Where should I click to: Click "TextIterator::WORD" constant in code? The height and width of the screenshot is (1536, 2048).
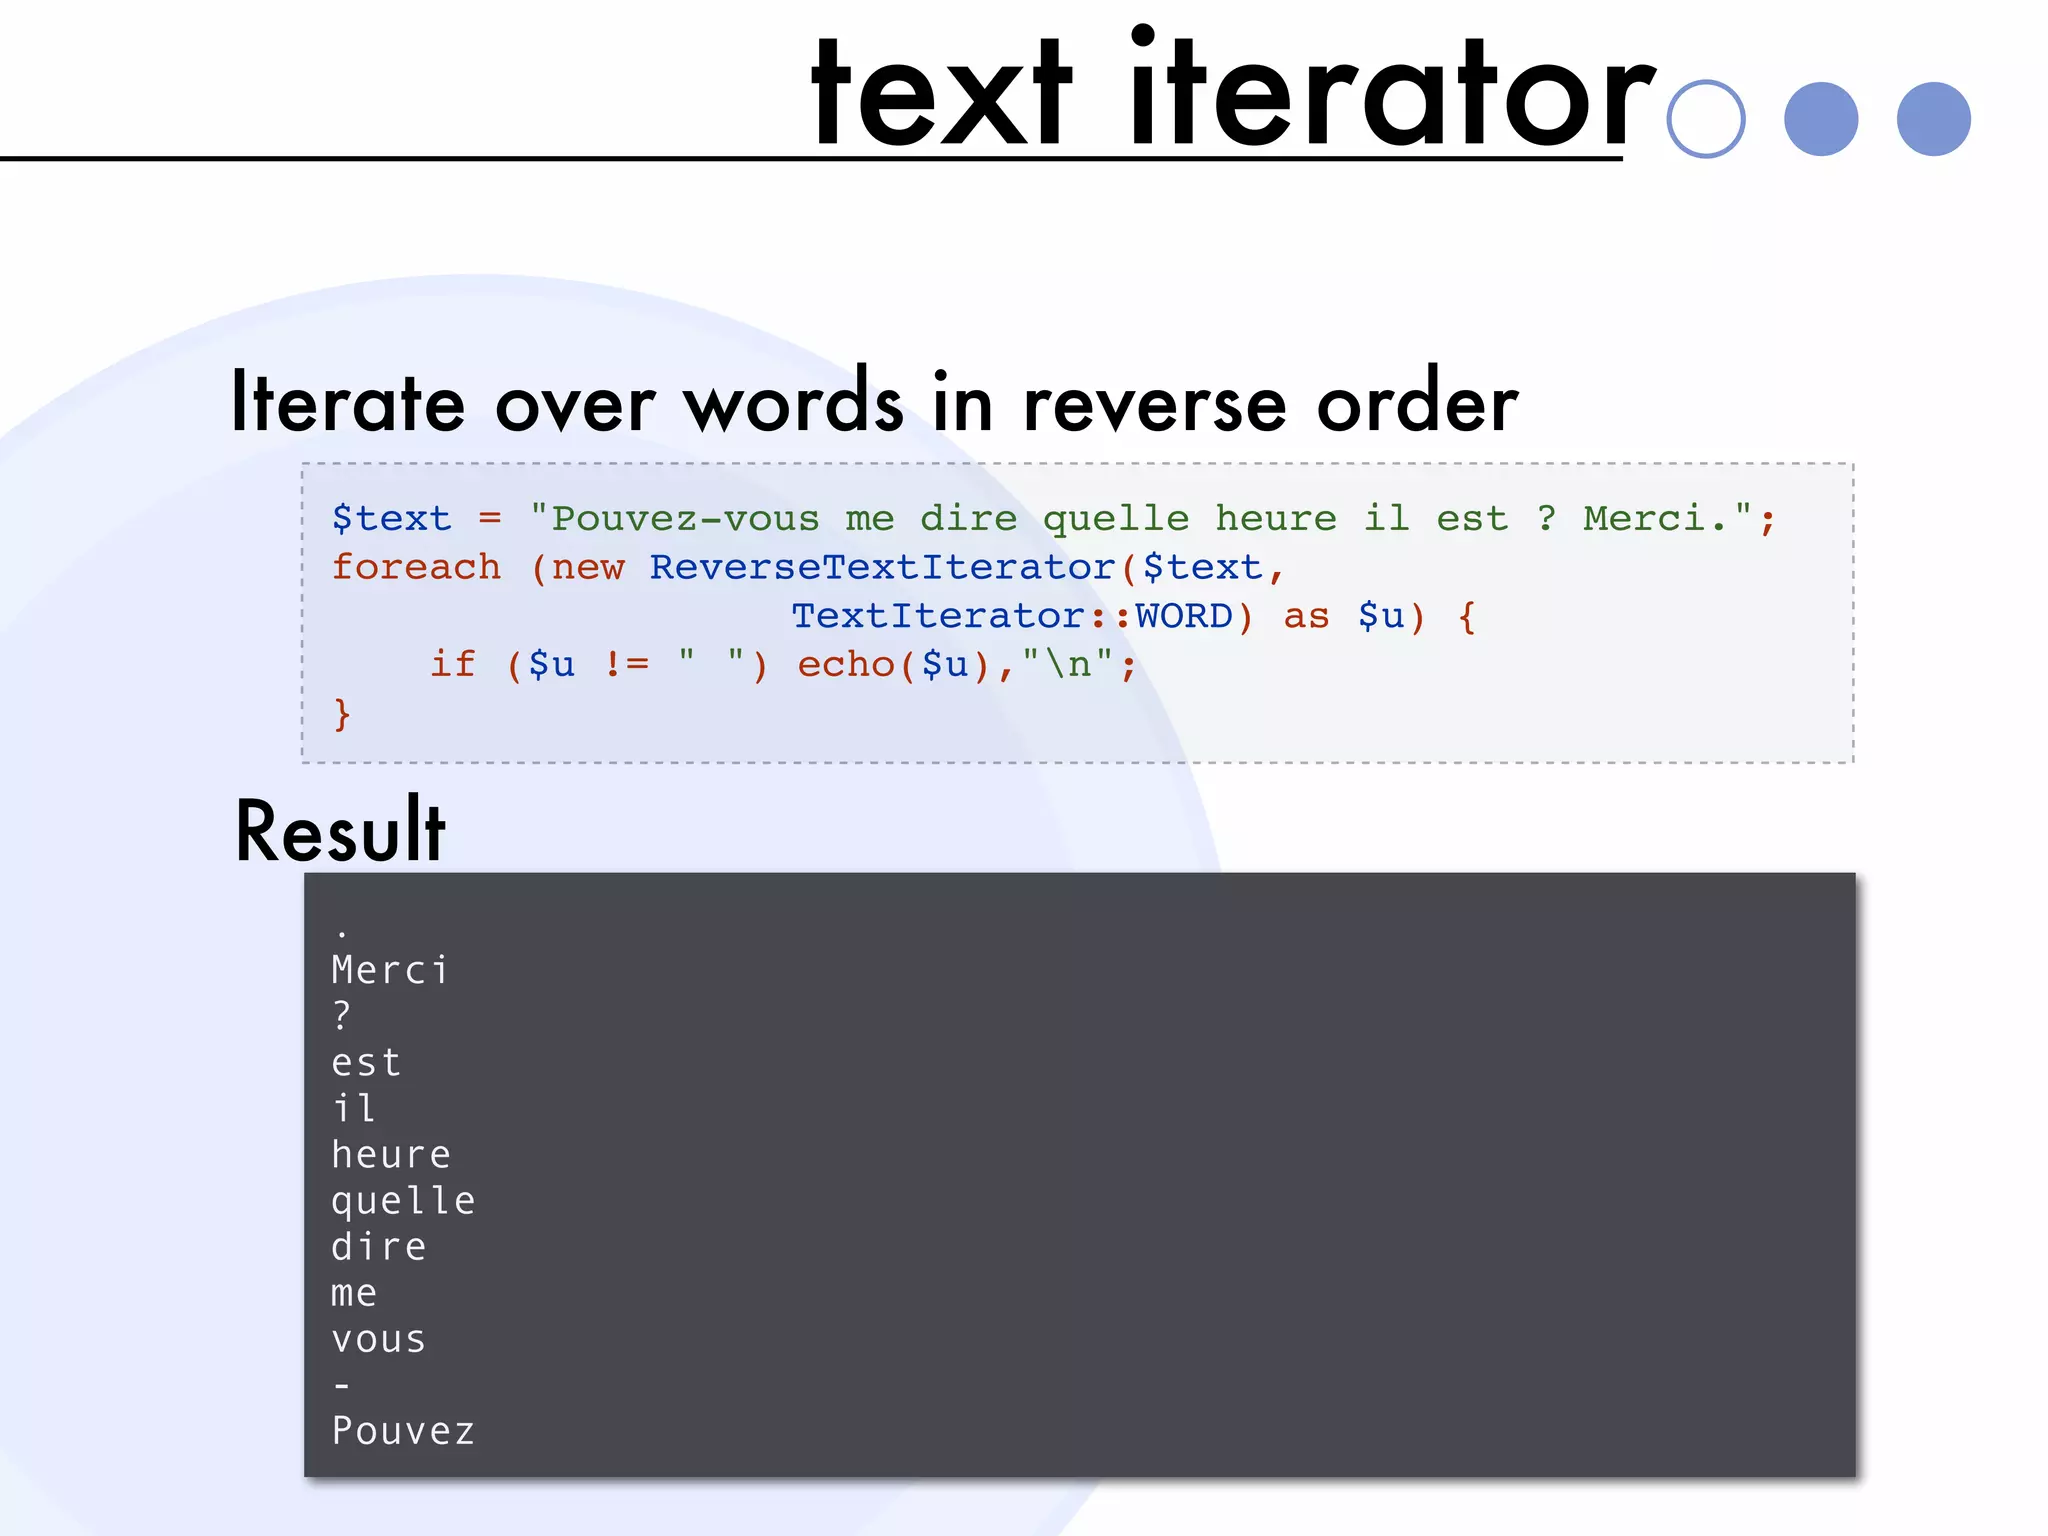[1012, 616]
